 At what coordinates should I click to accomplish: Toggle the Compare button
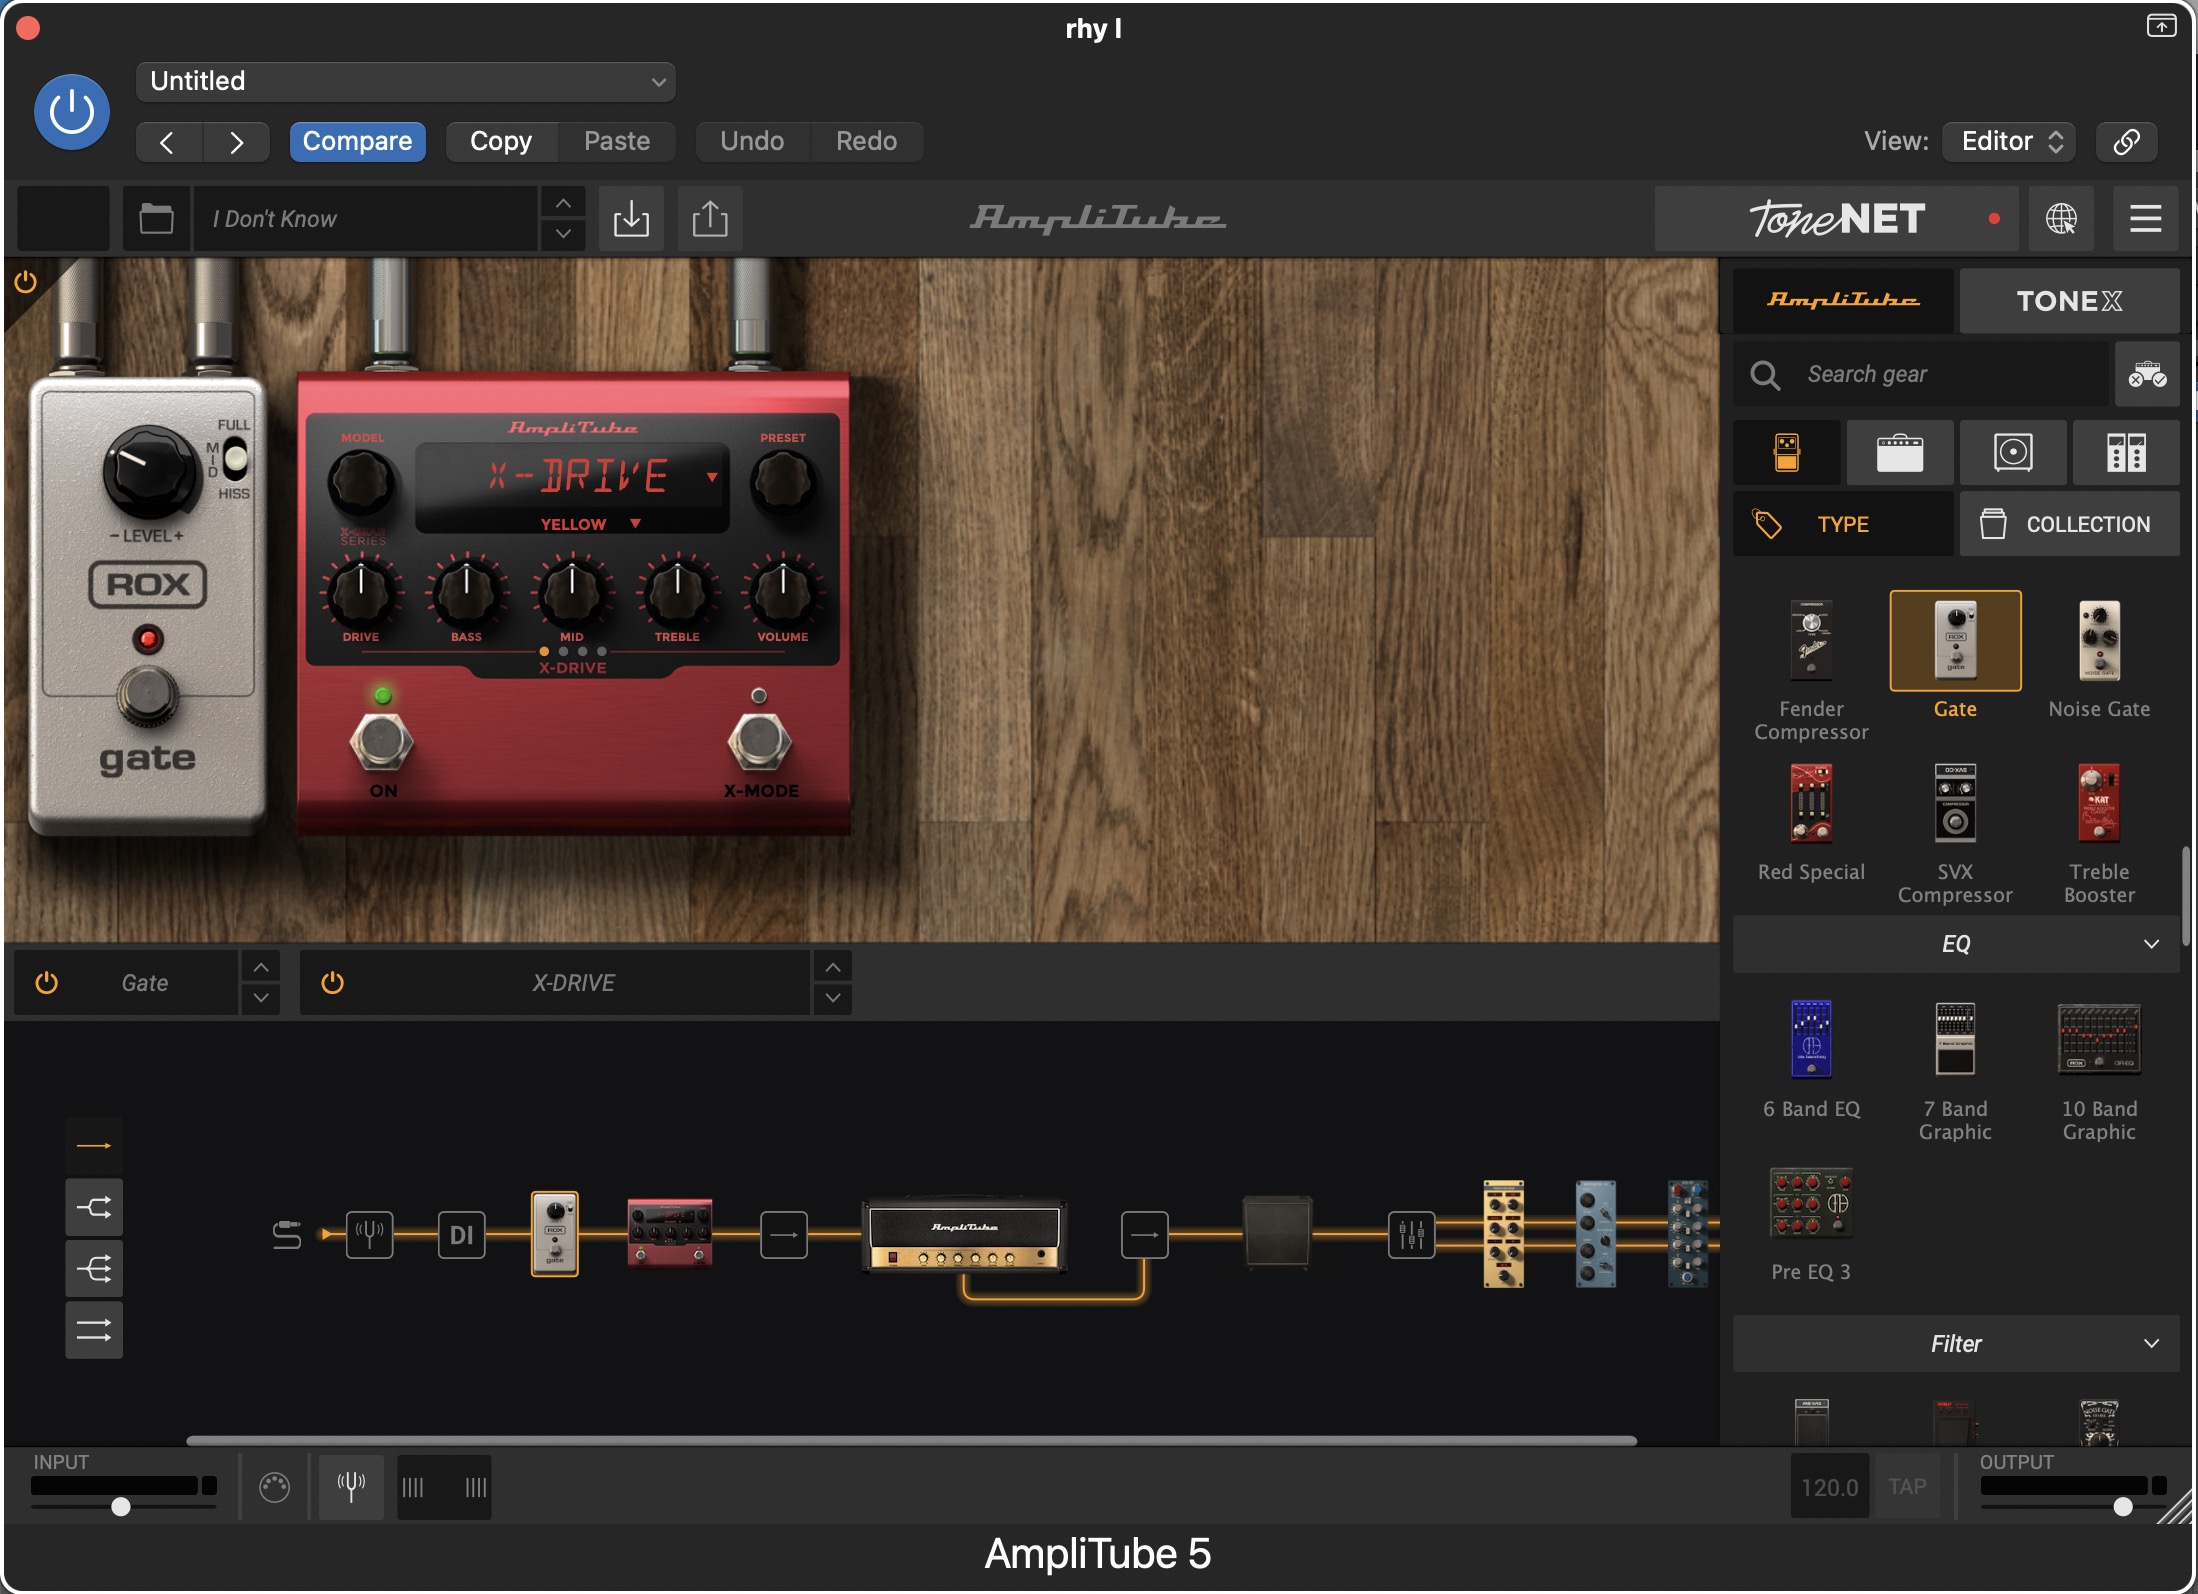click(x=357, y=141)
